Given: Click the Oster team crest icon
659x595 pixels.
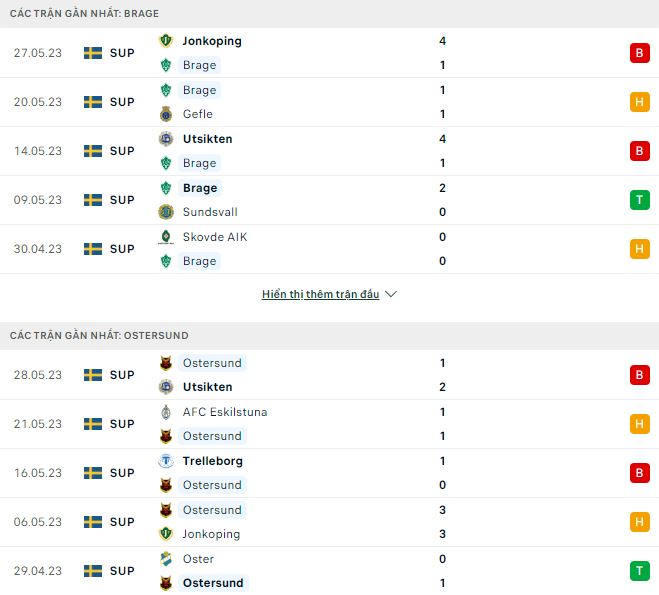Looking at the screenshot, I should tap(166, 559).
